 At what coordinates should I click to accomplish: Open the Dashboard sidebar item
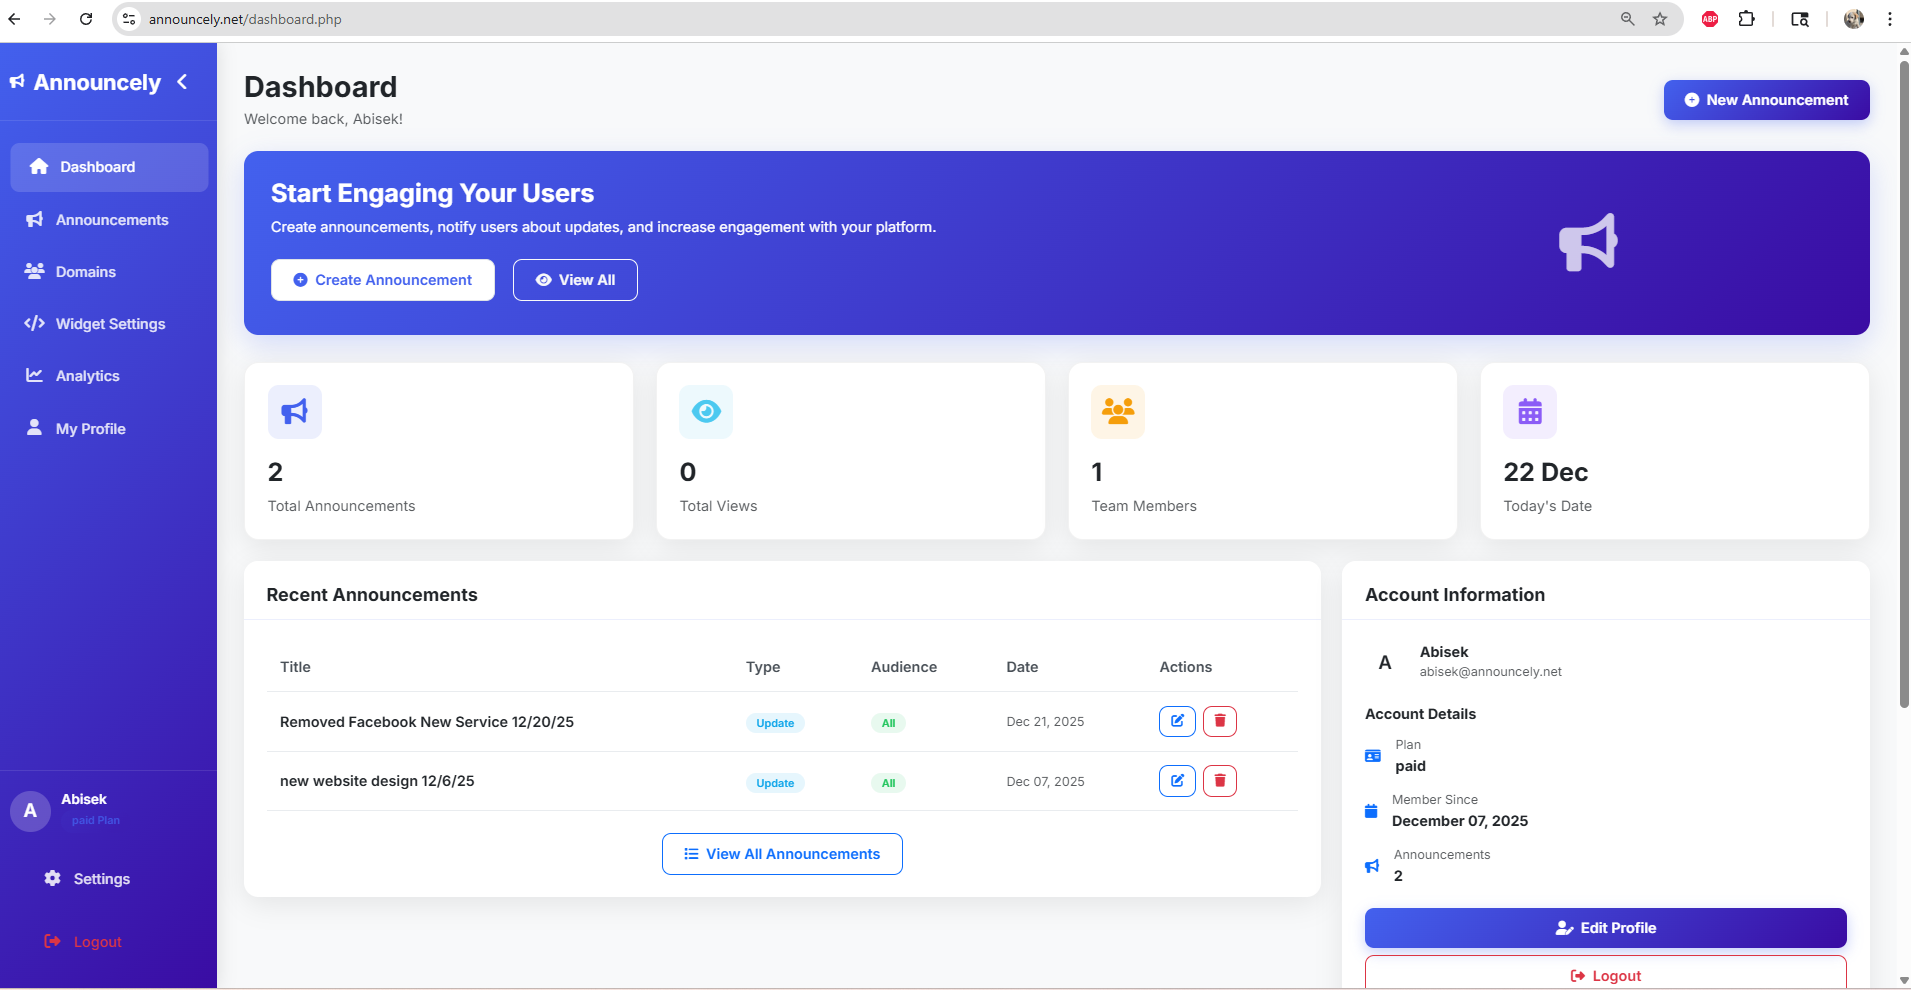pos(109,167)
